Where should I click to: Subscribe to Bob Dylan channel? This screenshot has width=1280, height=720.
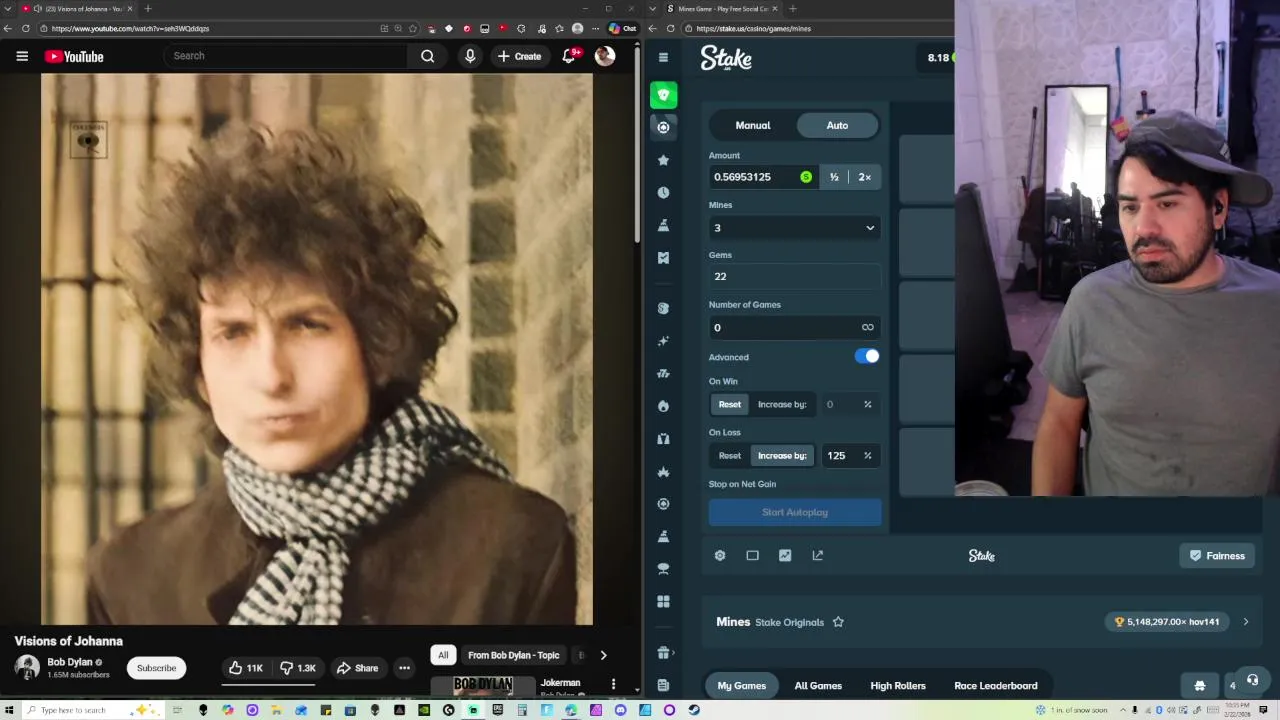pos(156,668)
